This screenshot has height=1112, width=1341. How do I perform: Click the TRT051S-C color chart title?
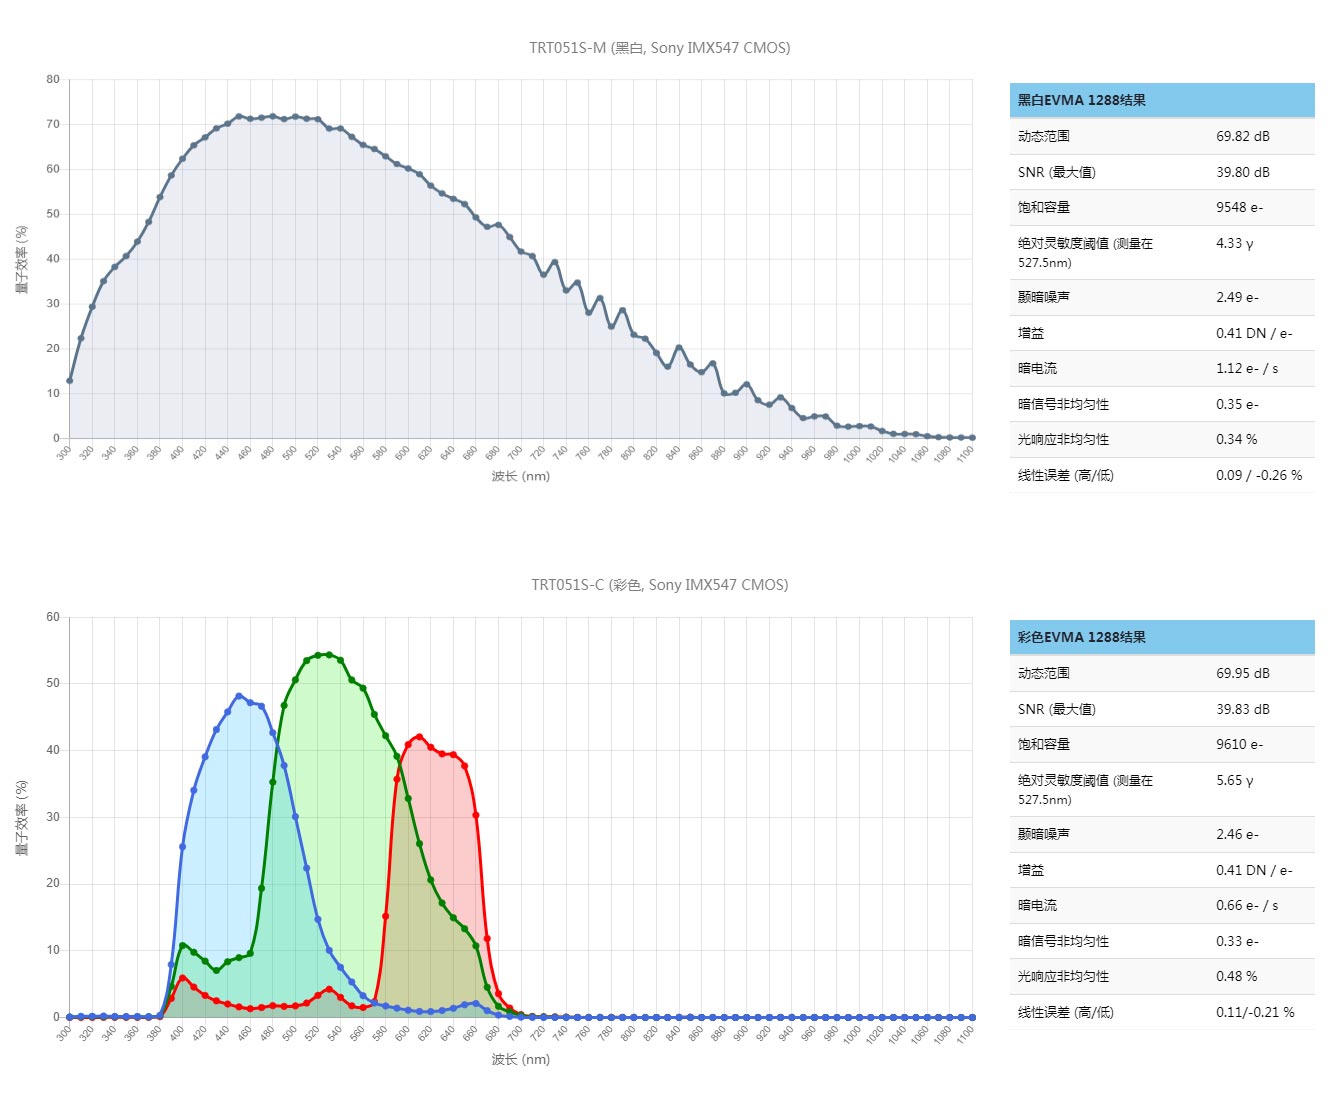[x=659, y=585]
